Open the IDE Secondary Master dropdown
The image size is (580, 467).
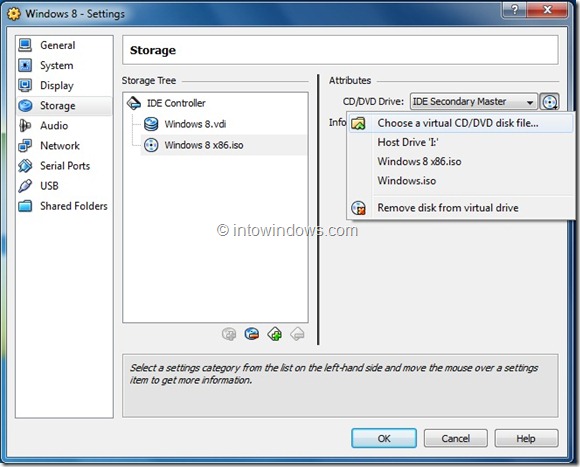click(x=473, y=102)
